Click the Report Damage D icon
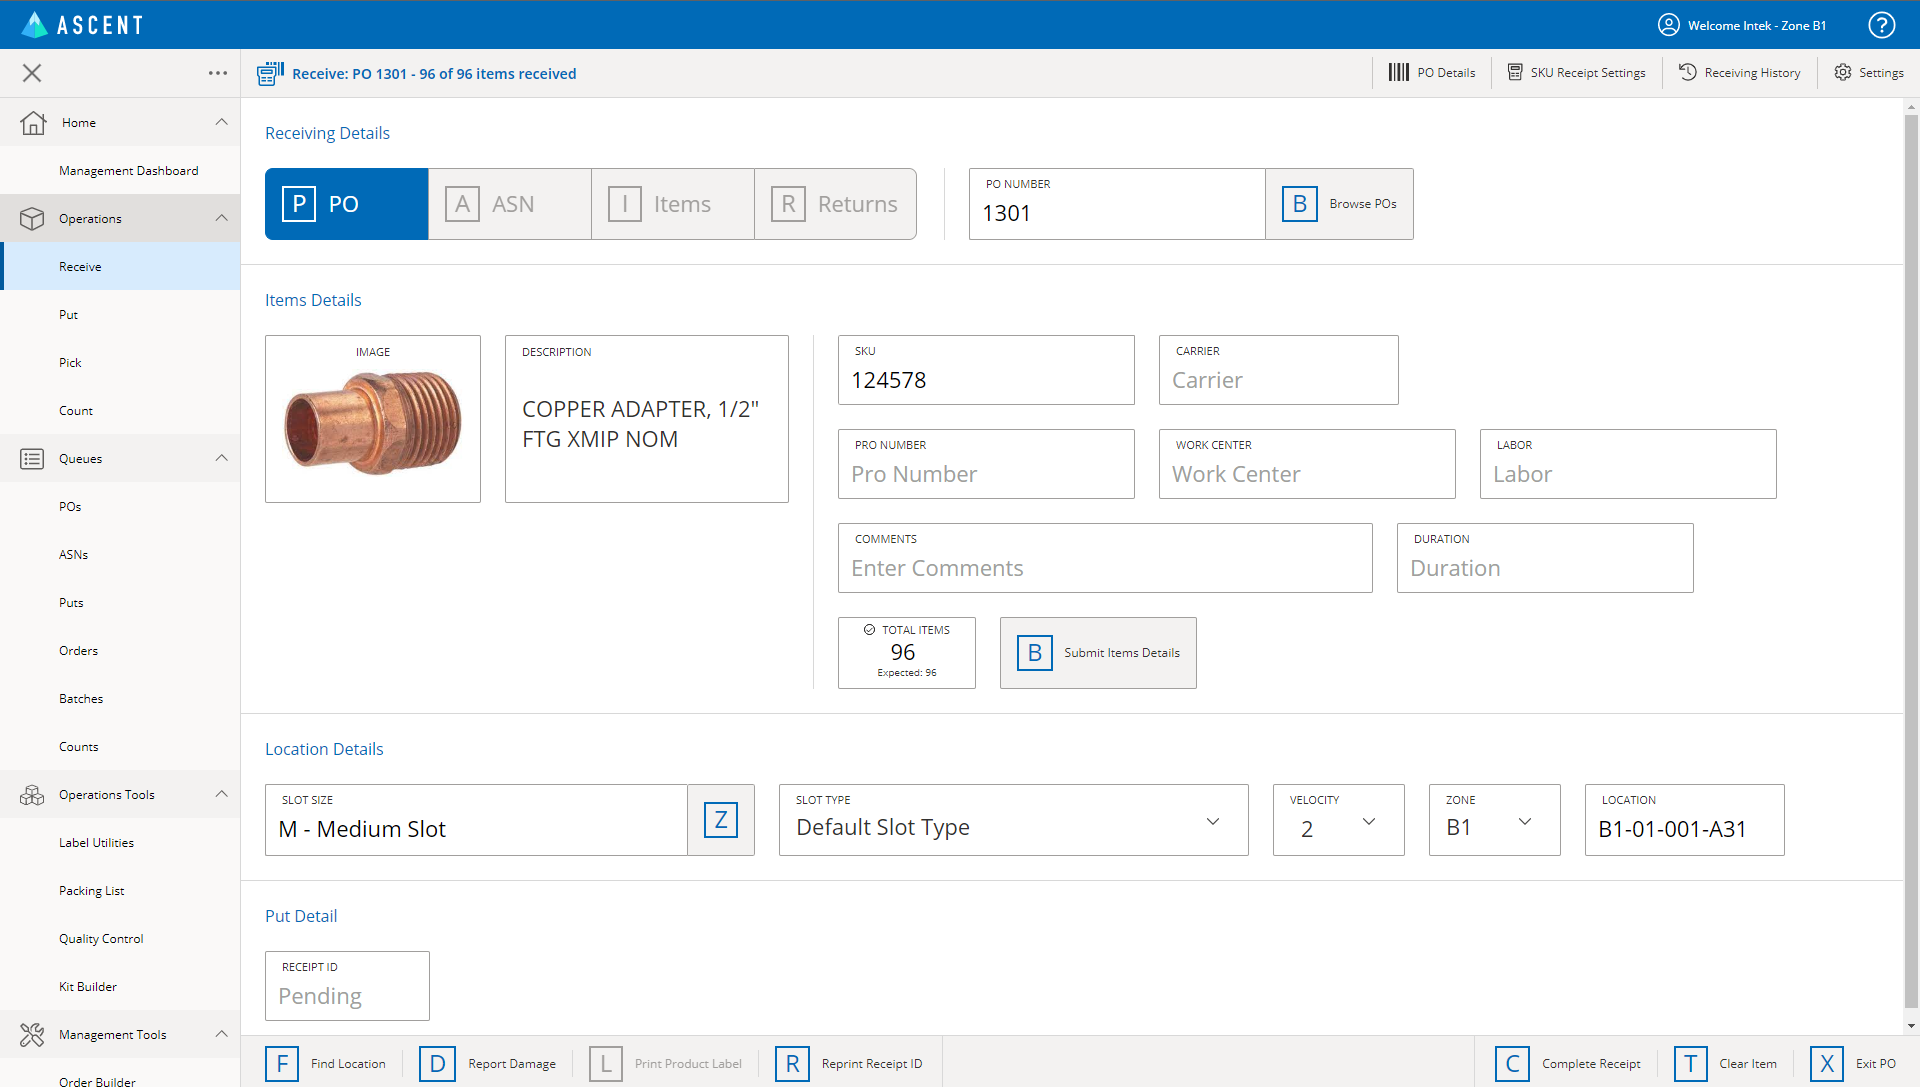 click(x=437, y=1063)
